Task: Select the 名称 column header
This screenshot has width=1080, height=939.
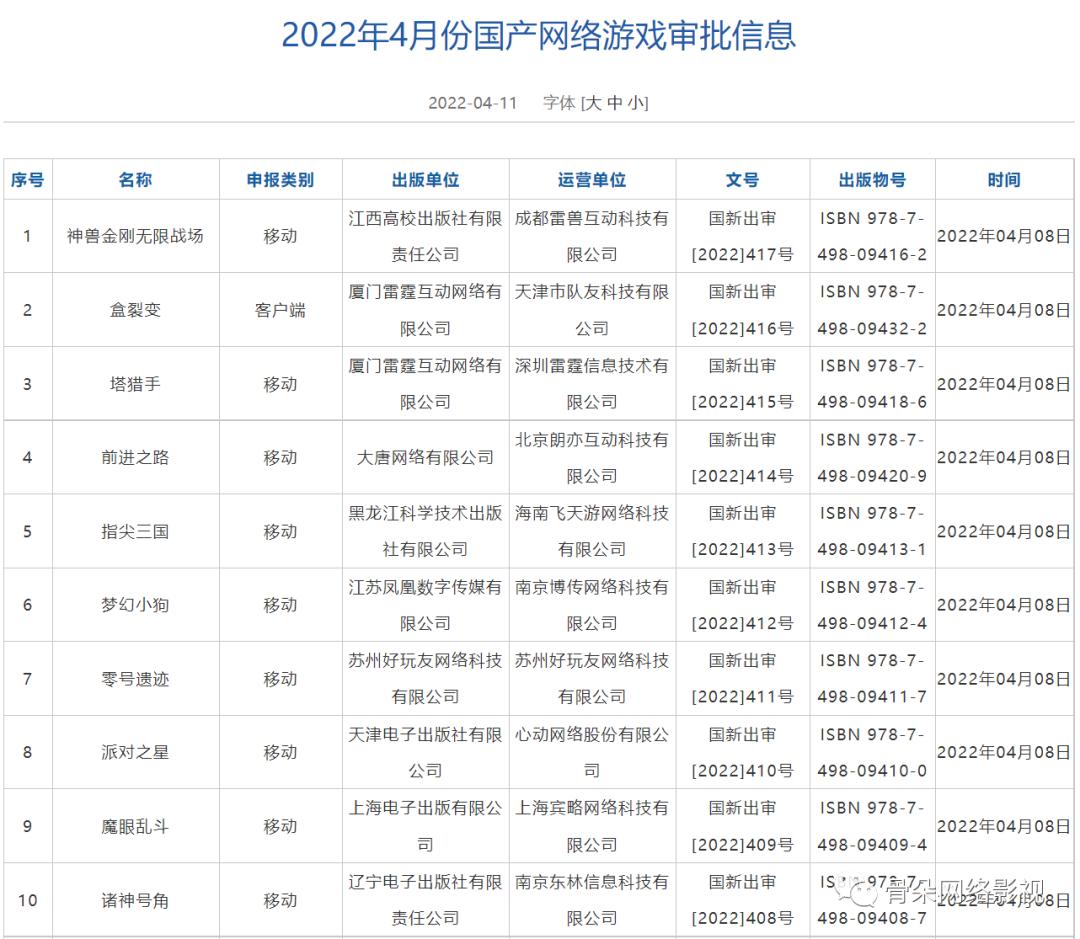Action: pos(135,180)
